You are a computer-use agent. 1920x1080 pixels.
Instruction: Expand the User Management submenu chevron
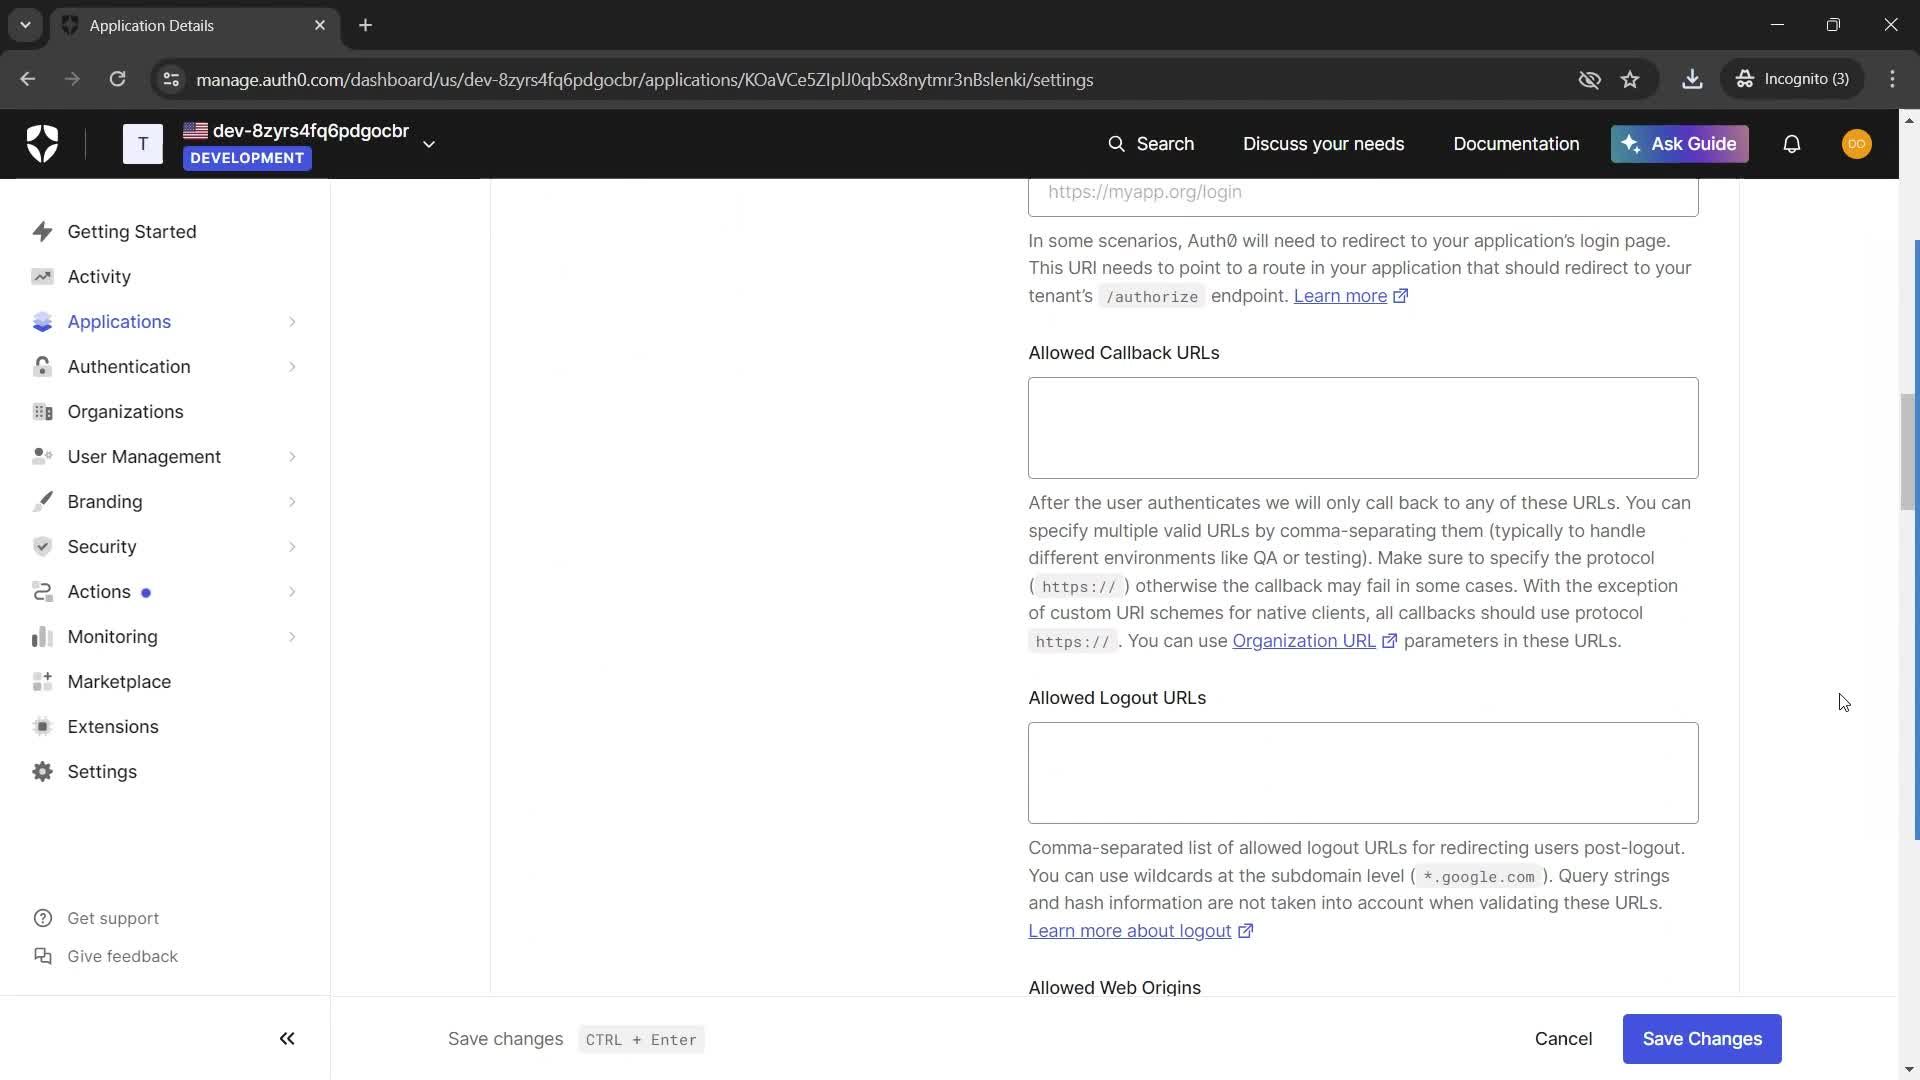pyautogui.click(x=292, y=457)
